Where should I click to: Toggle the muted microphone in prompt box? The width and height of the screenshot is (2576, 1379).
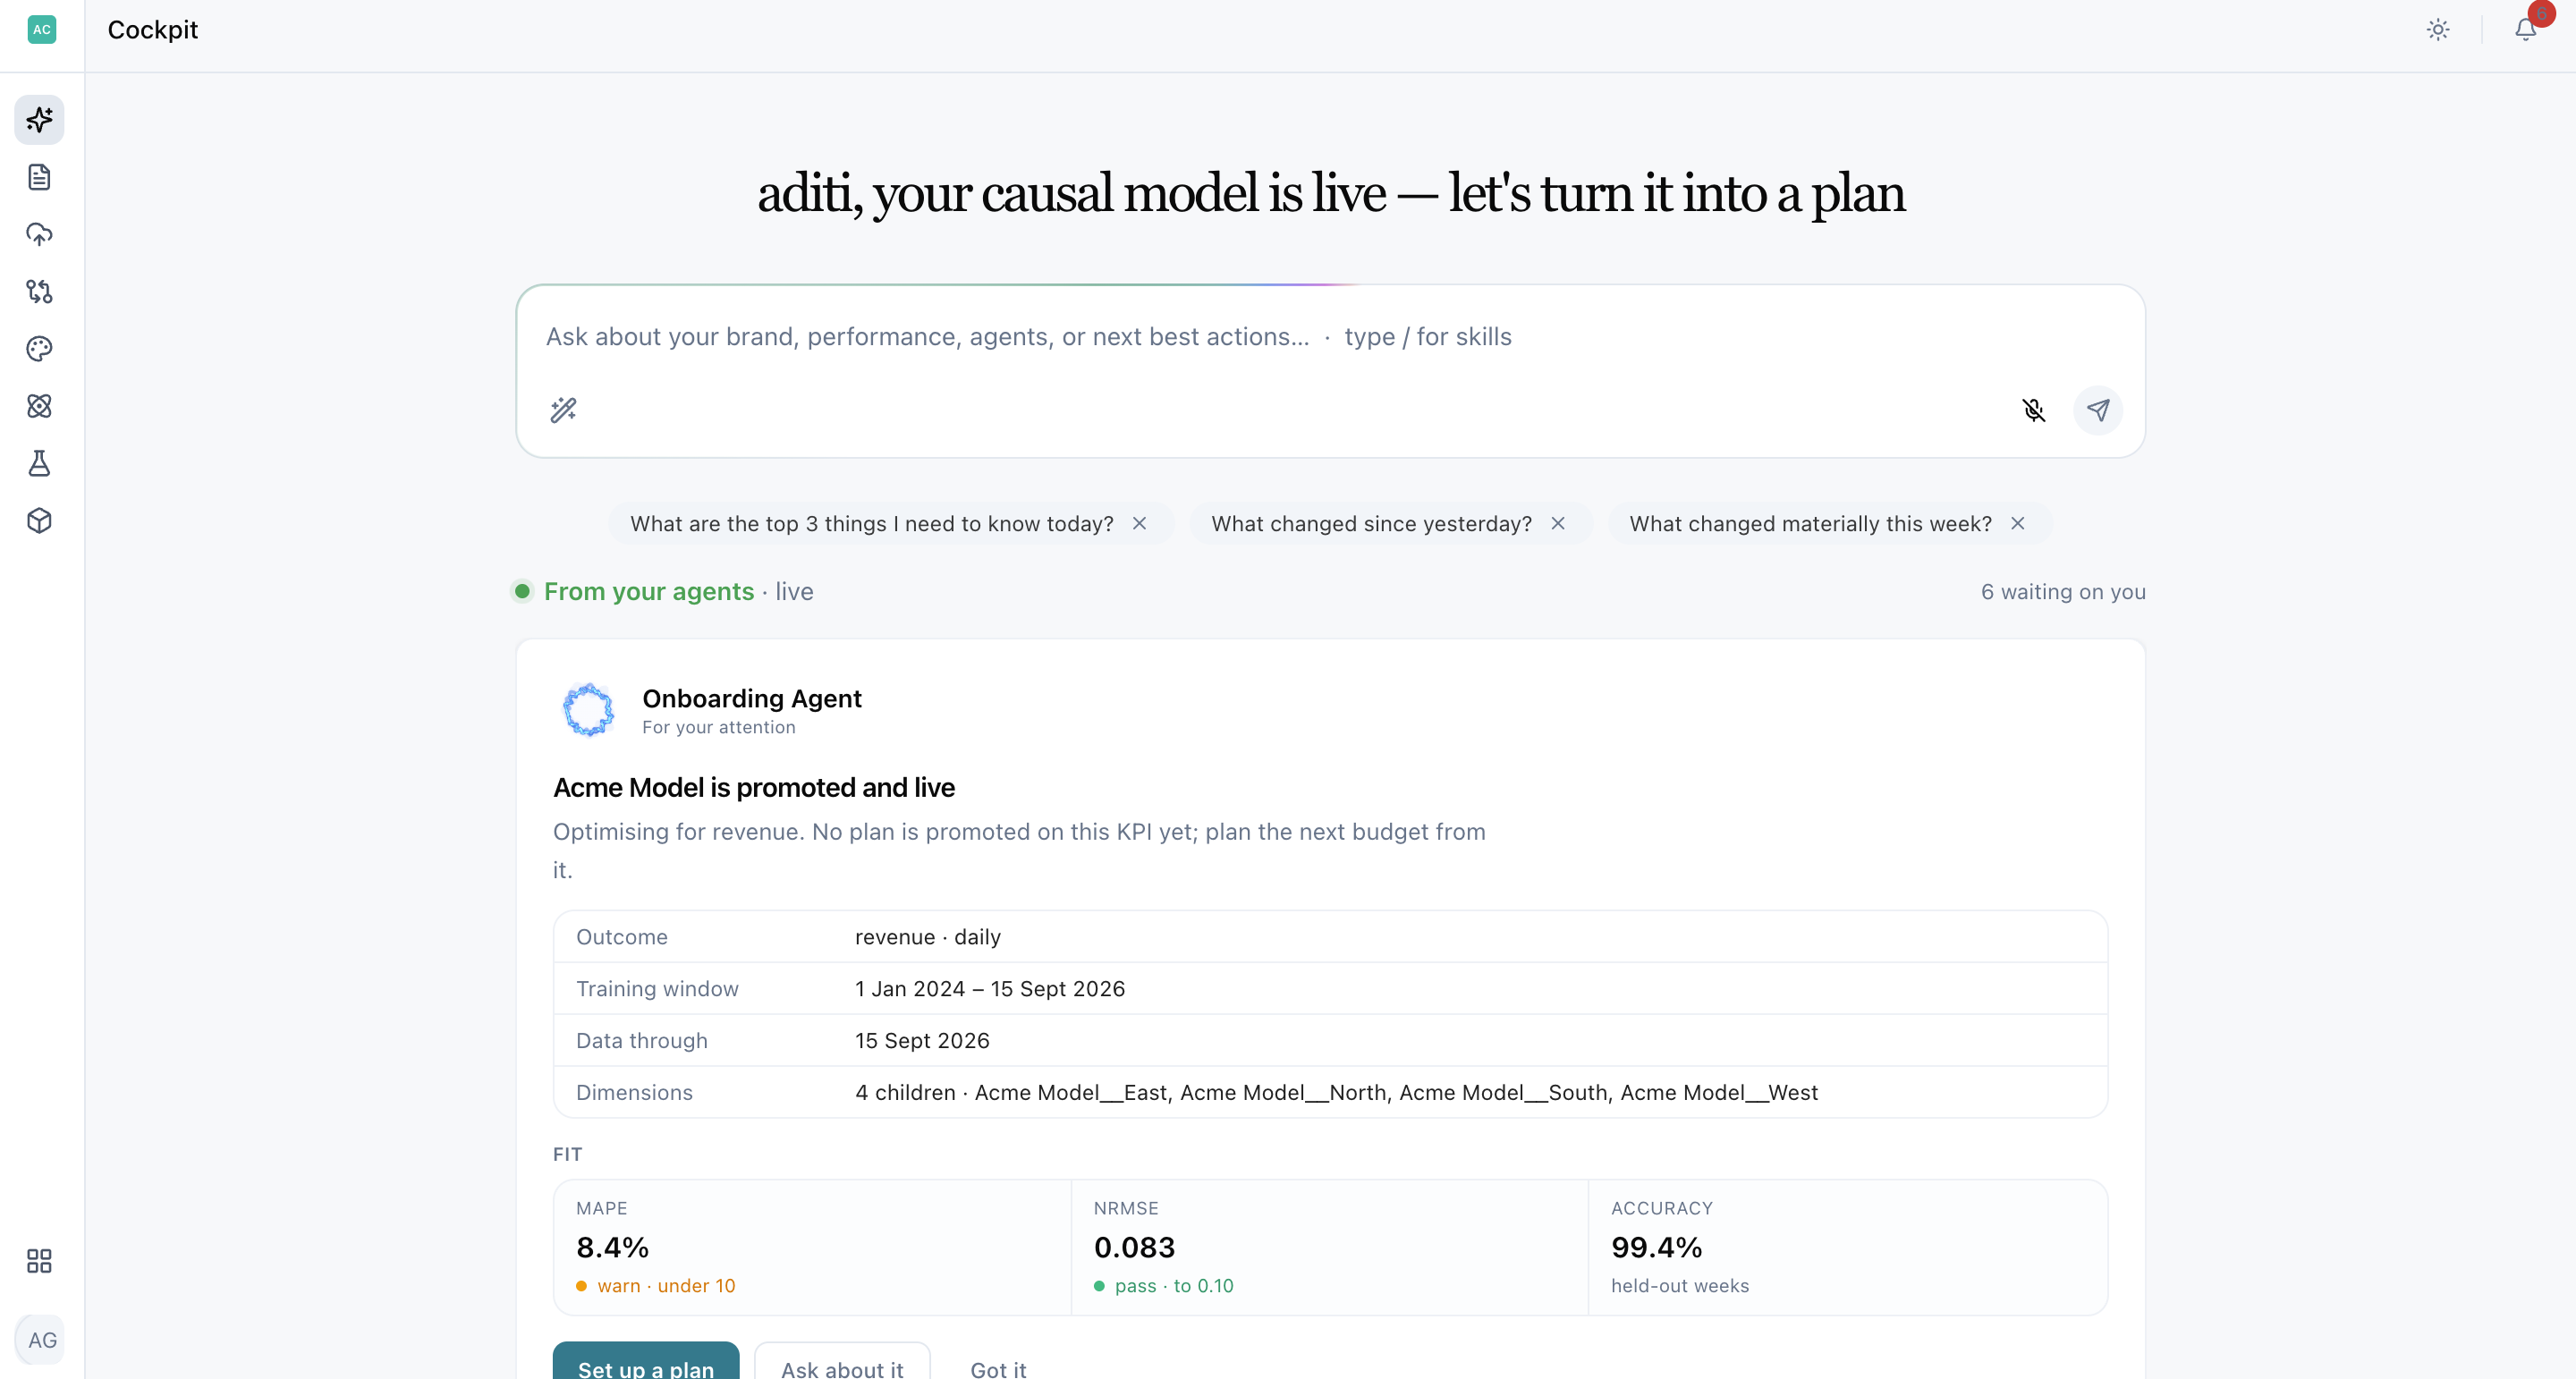point(2033,410)
